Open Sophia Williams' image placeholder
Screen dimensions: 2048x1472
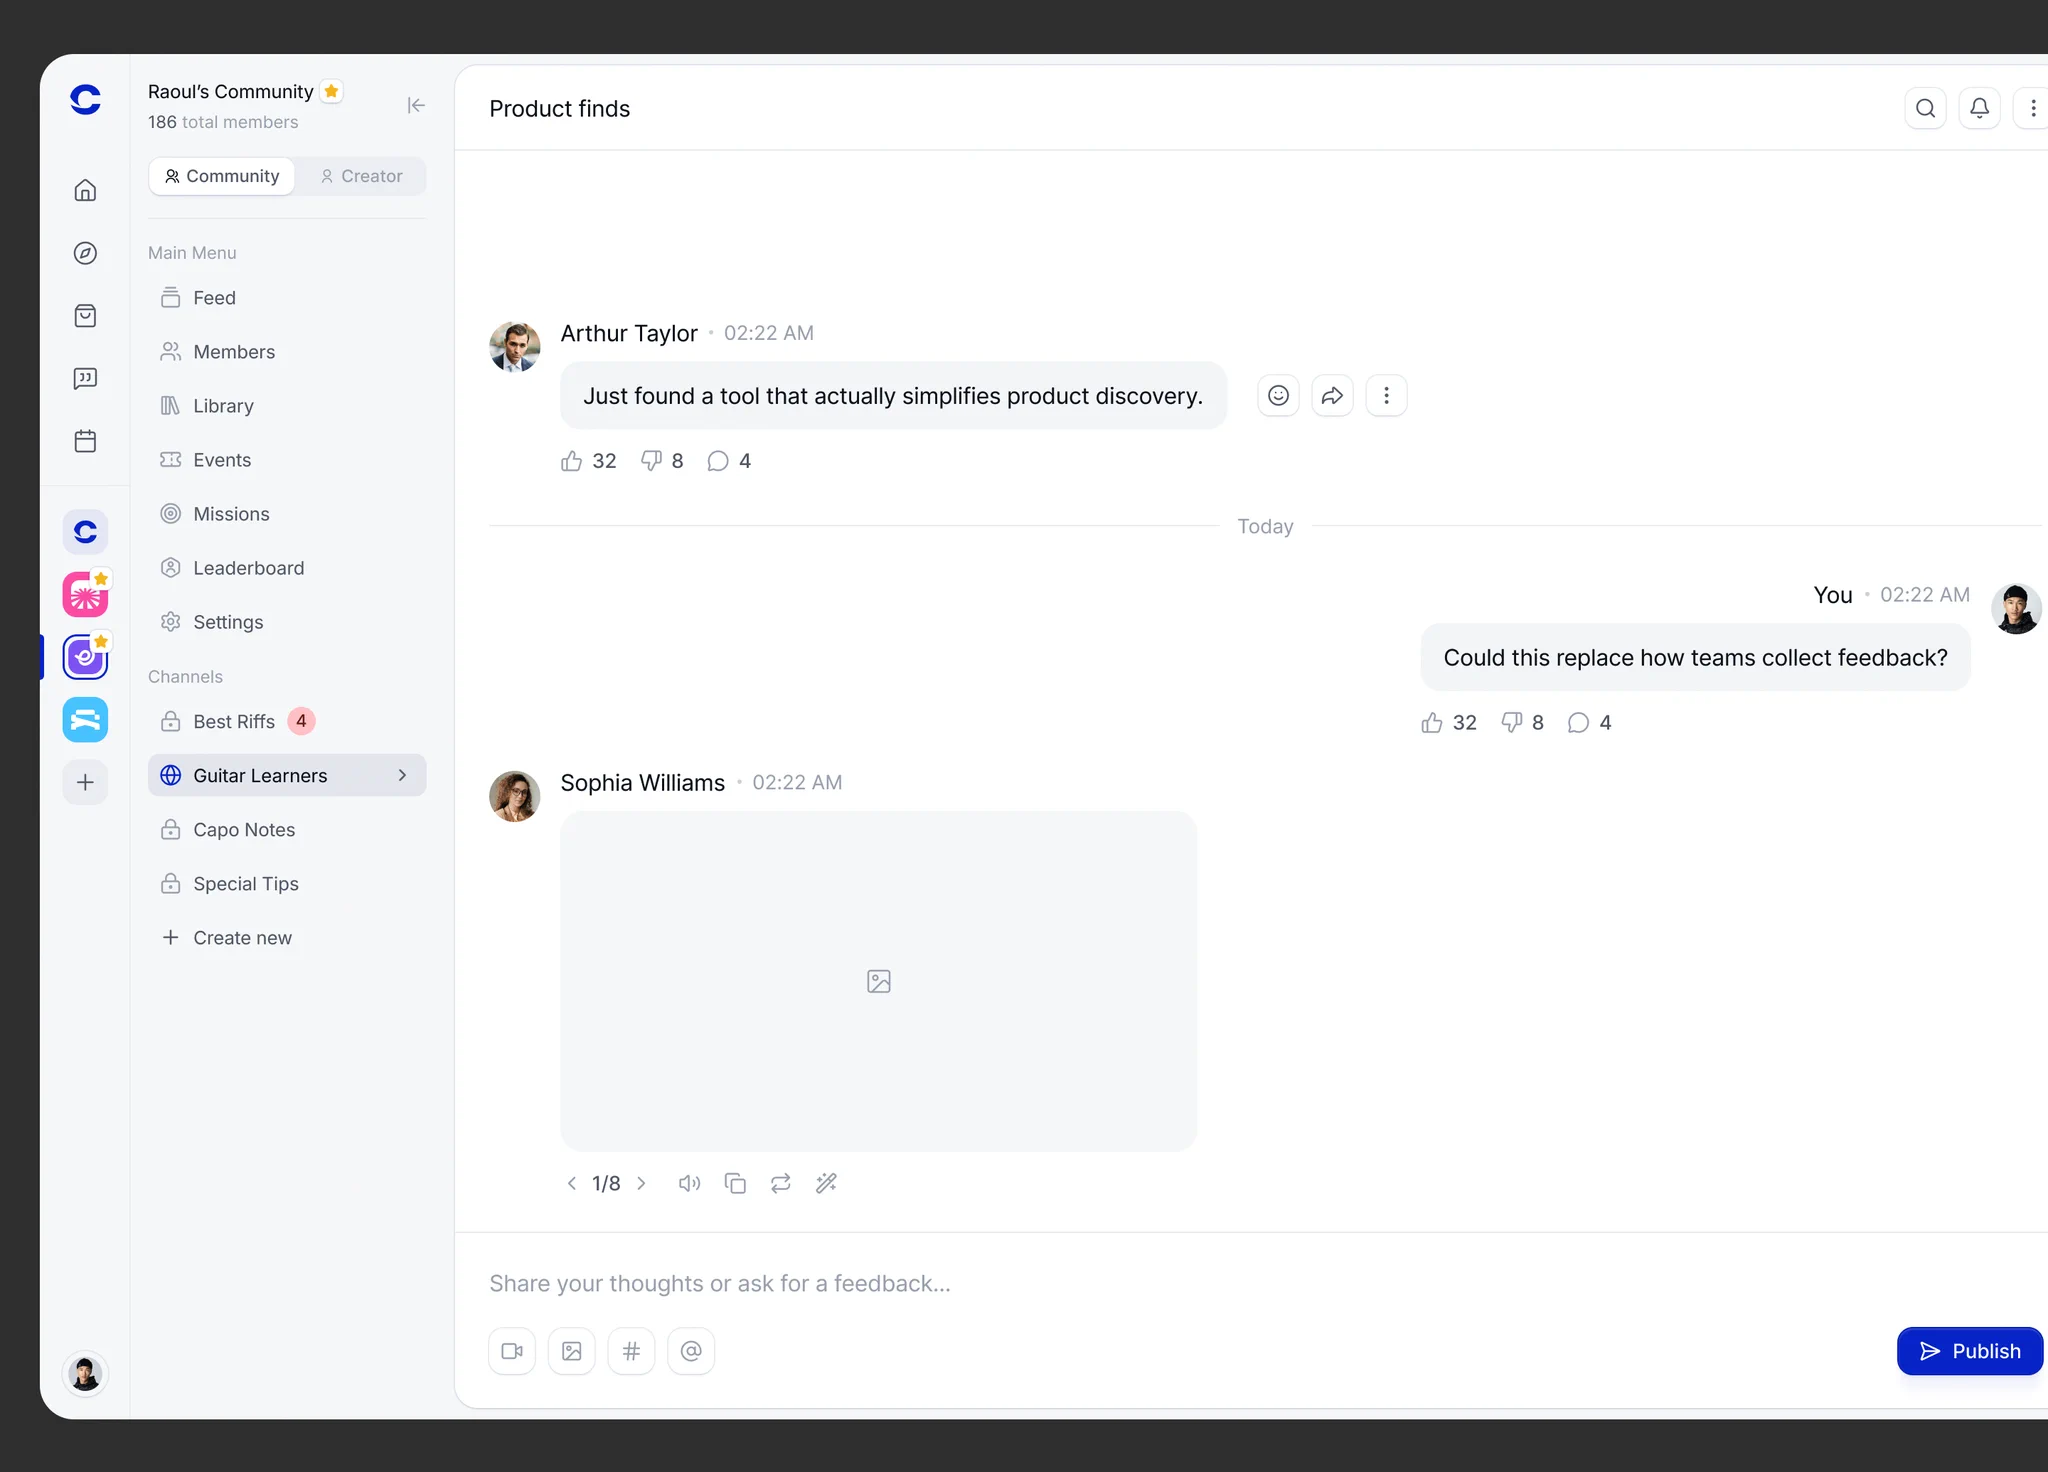point(878,981)
